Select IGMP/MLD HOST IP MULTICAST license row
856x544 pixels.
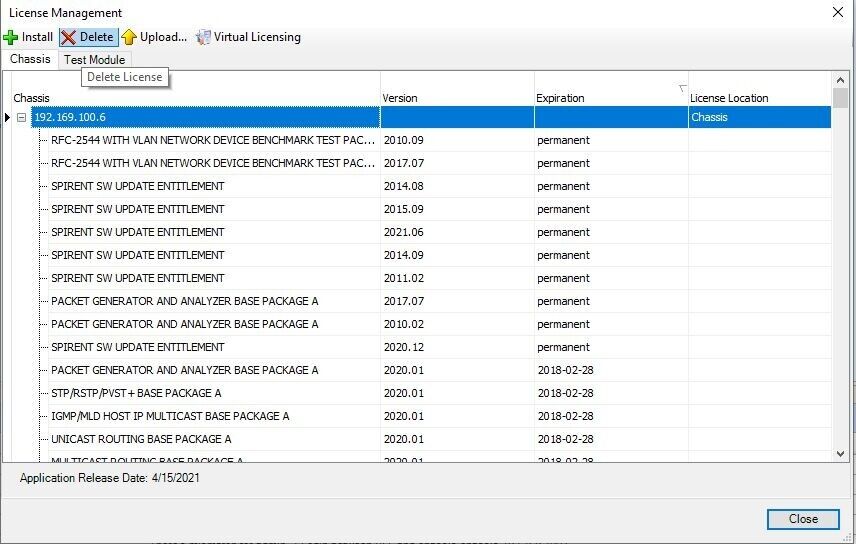(170, 416)
